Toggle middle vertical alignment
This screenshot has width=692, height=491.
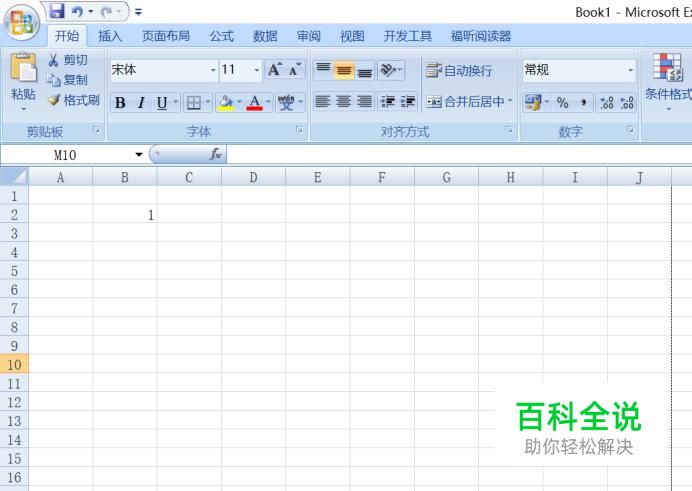344,70
